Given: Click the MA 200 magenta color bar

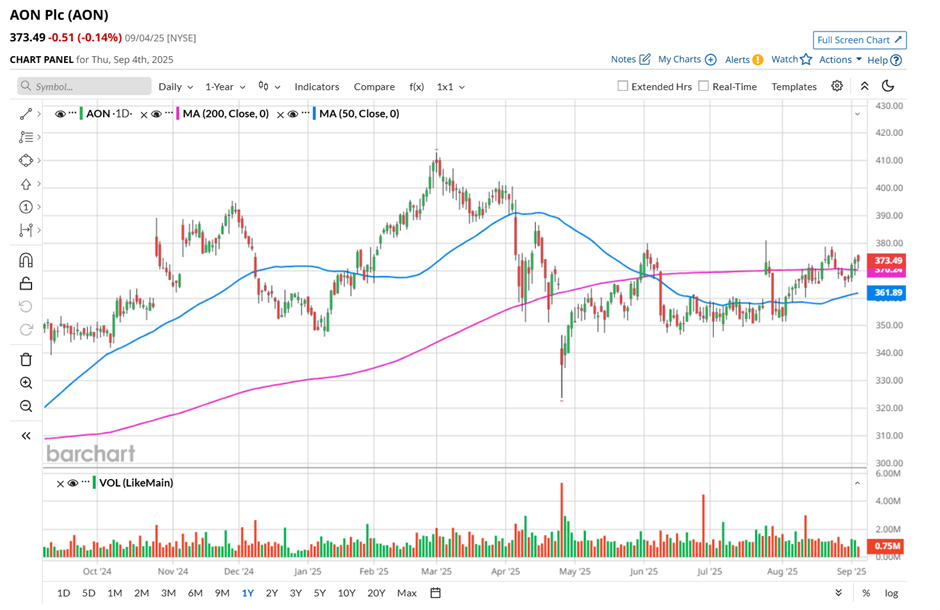Looking at the screenshot, I should [177, 114].
